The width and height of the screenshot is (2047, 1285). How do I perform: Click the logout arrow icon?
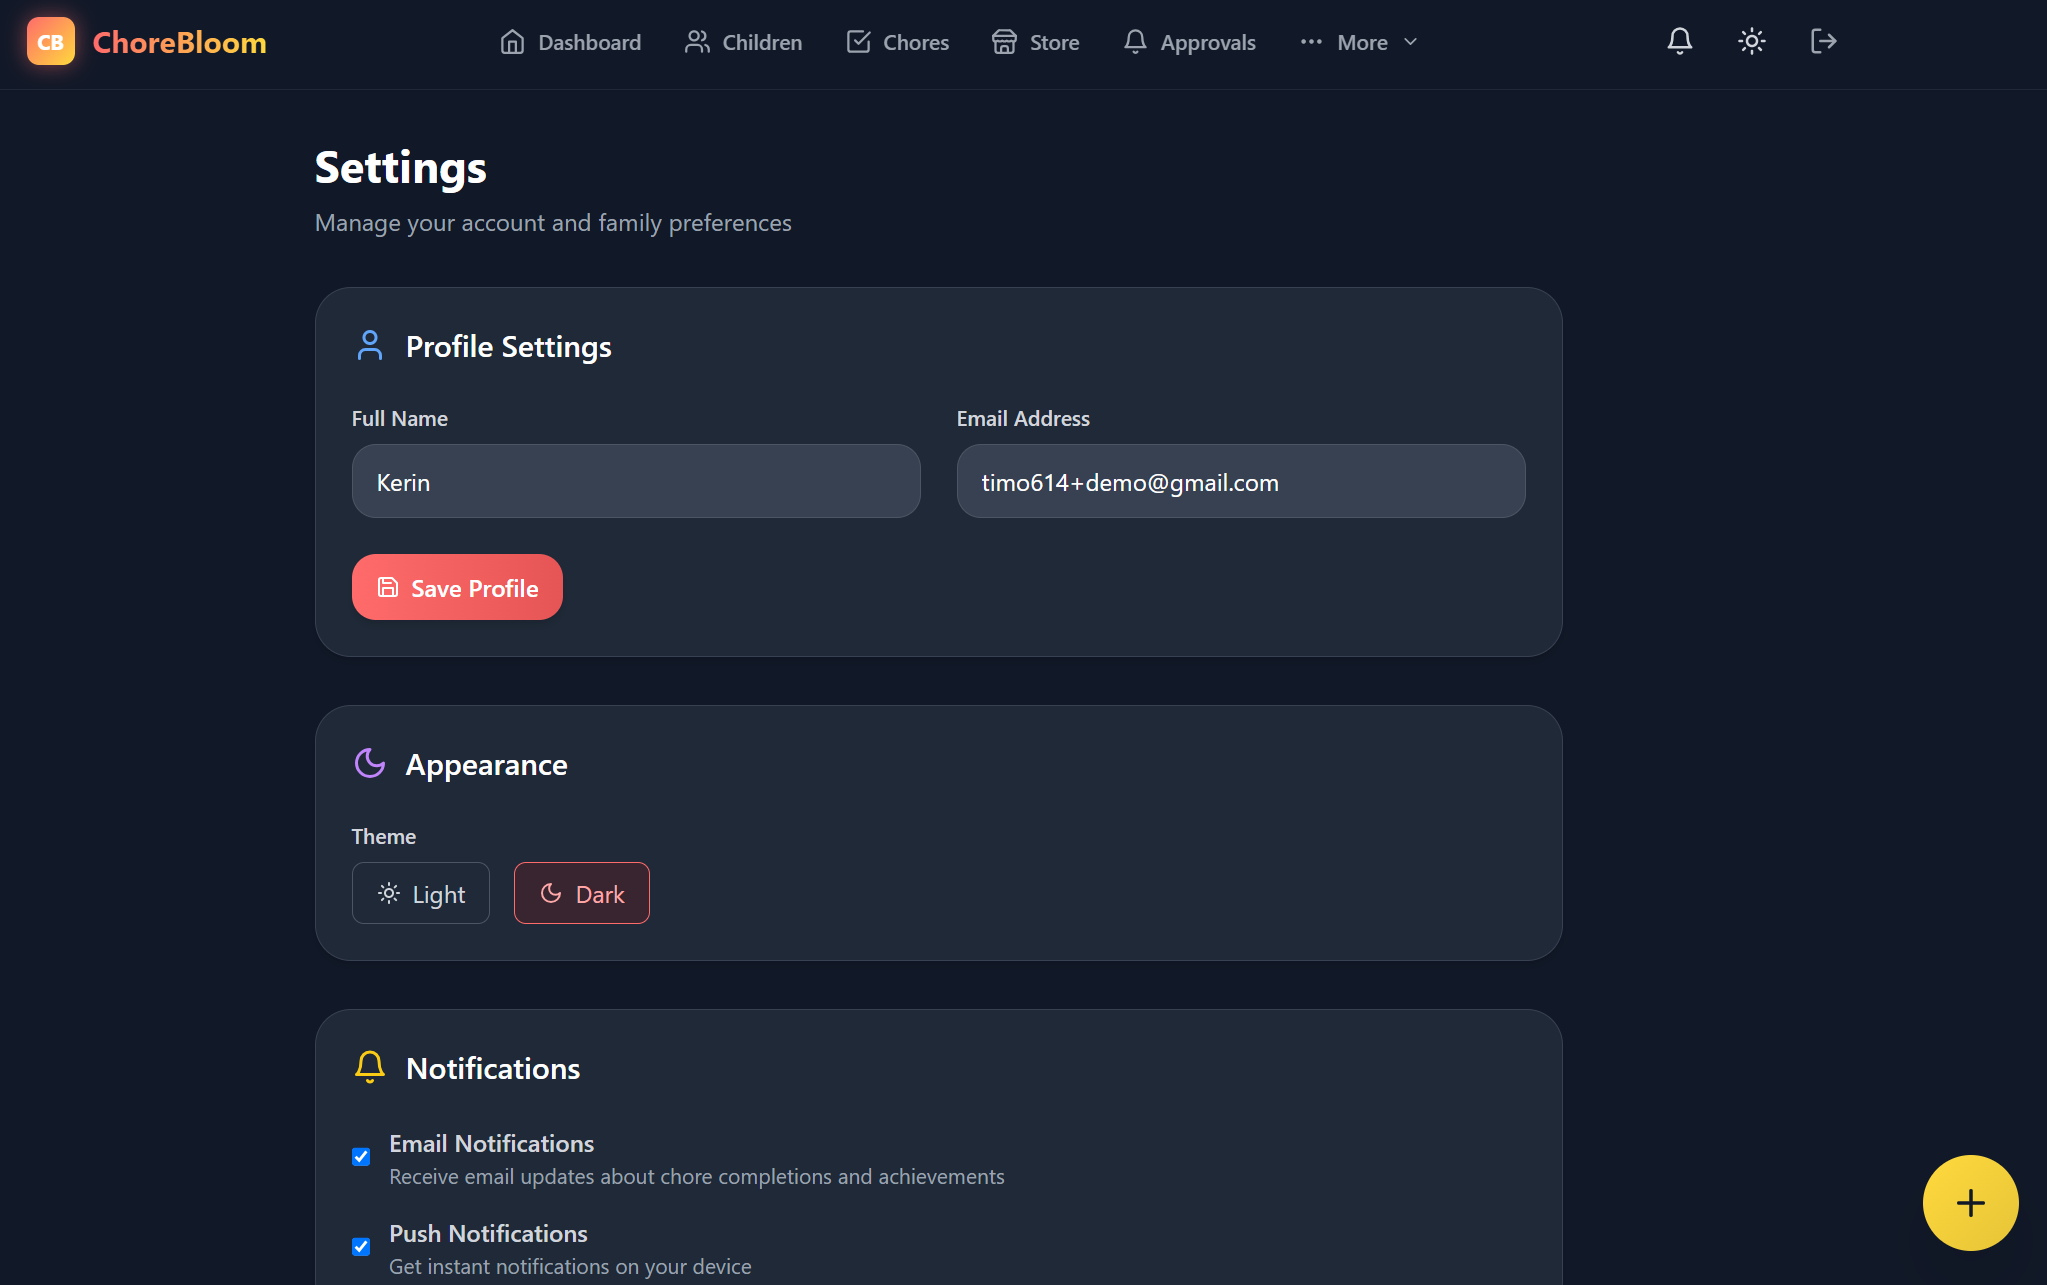click(x=1823, y=41)
